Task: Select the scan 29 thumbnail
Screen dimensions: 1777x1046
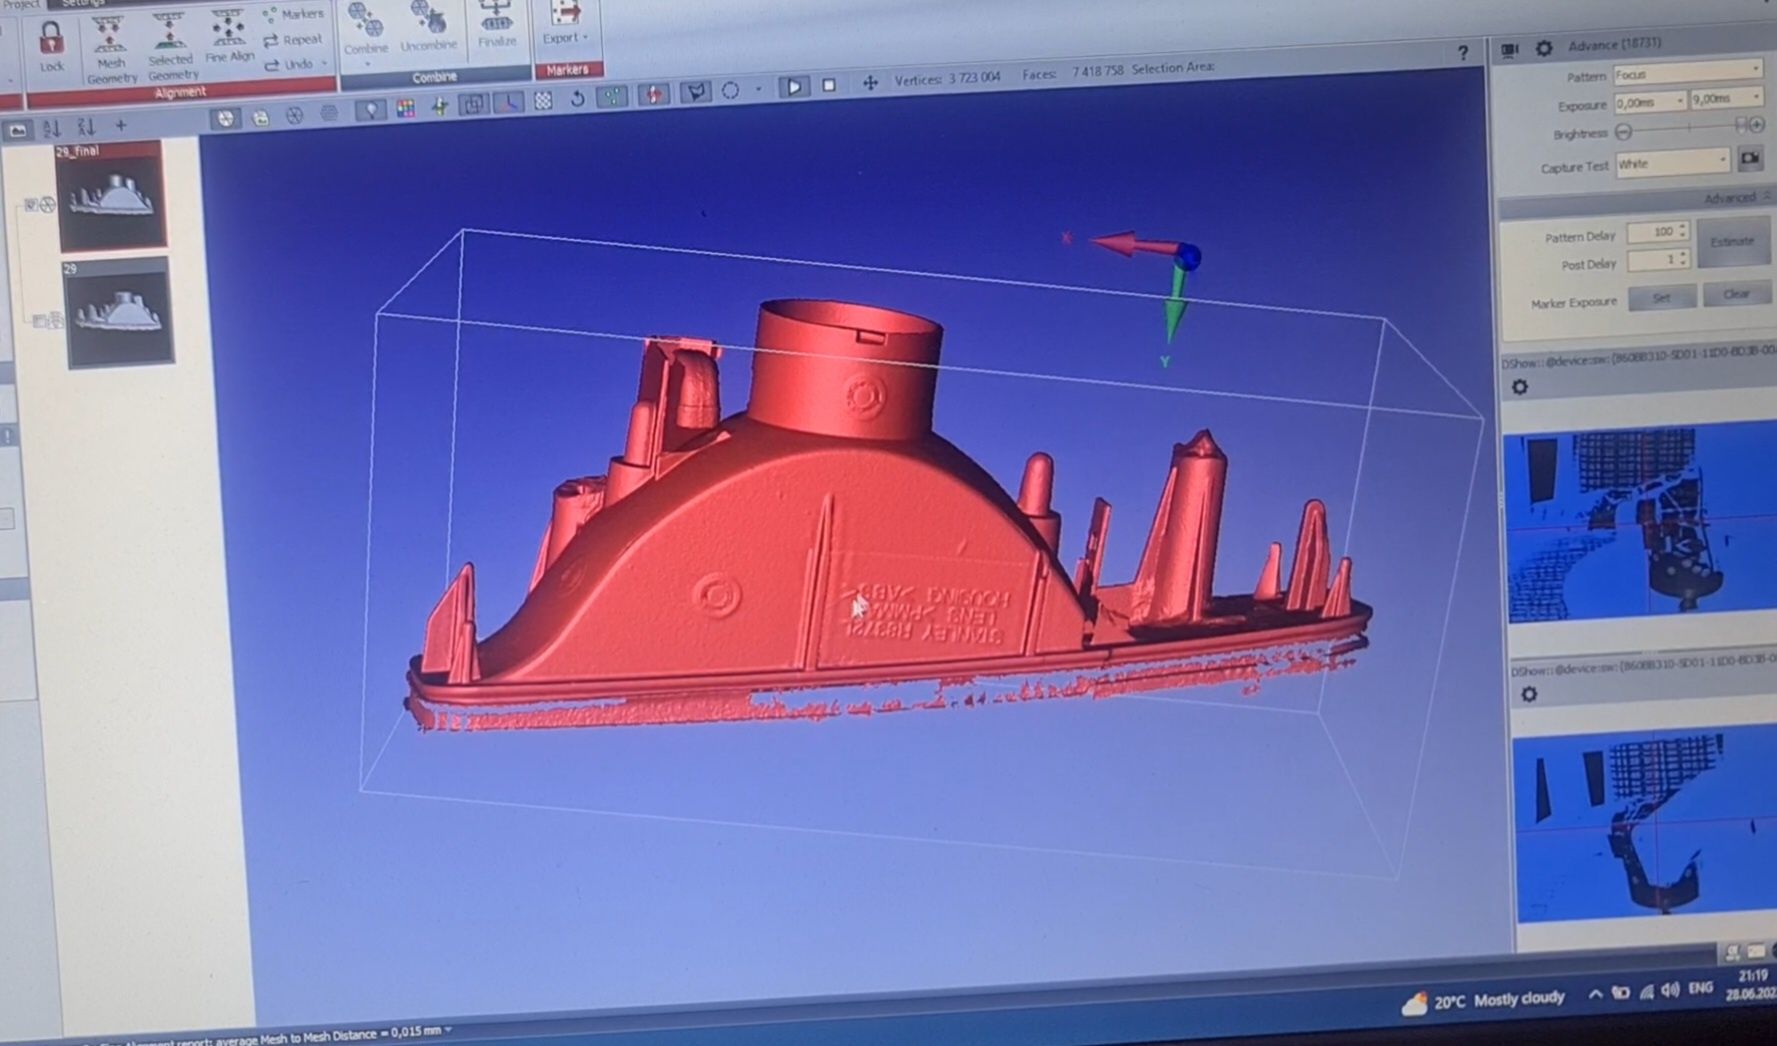Action: 119,313
